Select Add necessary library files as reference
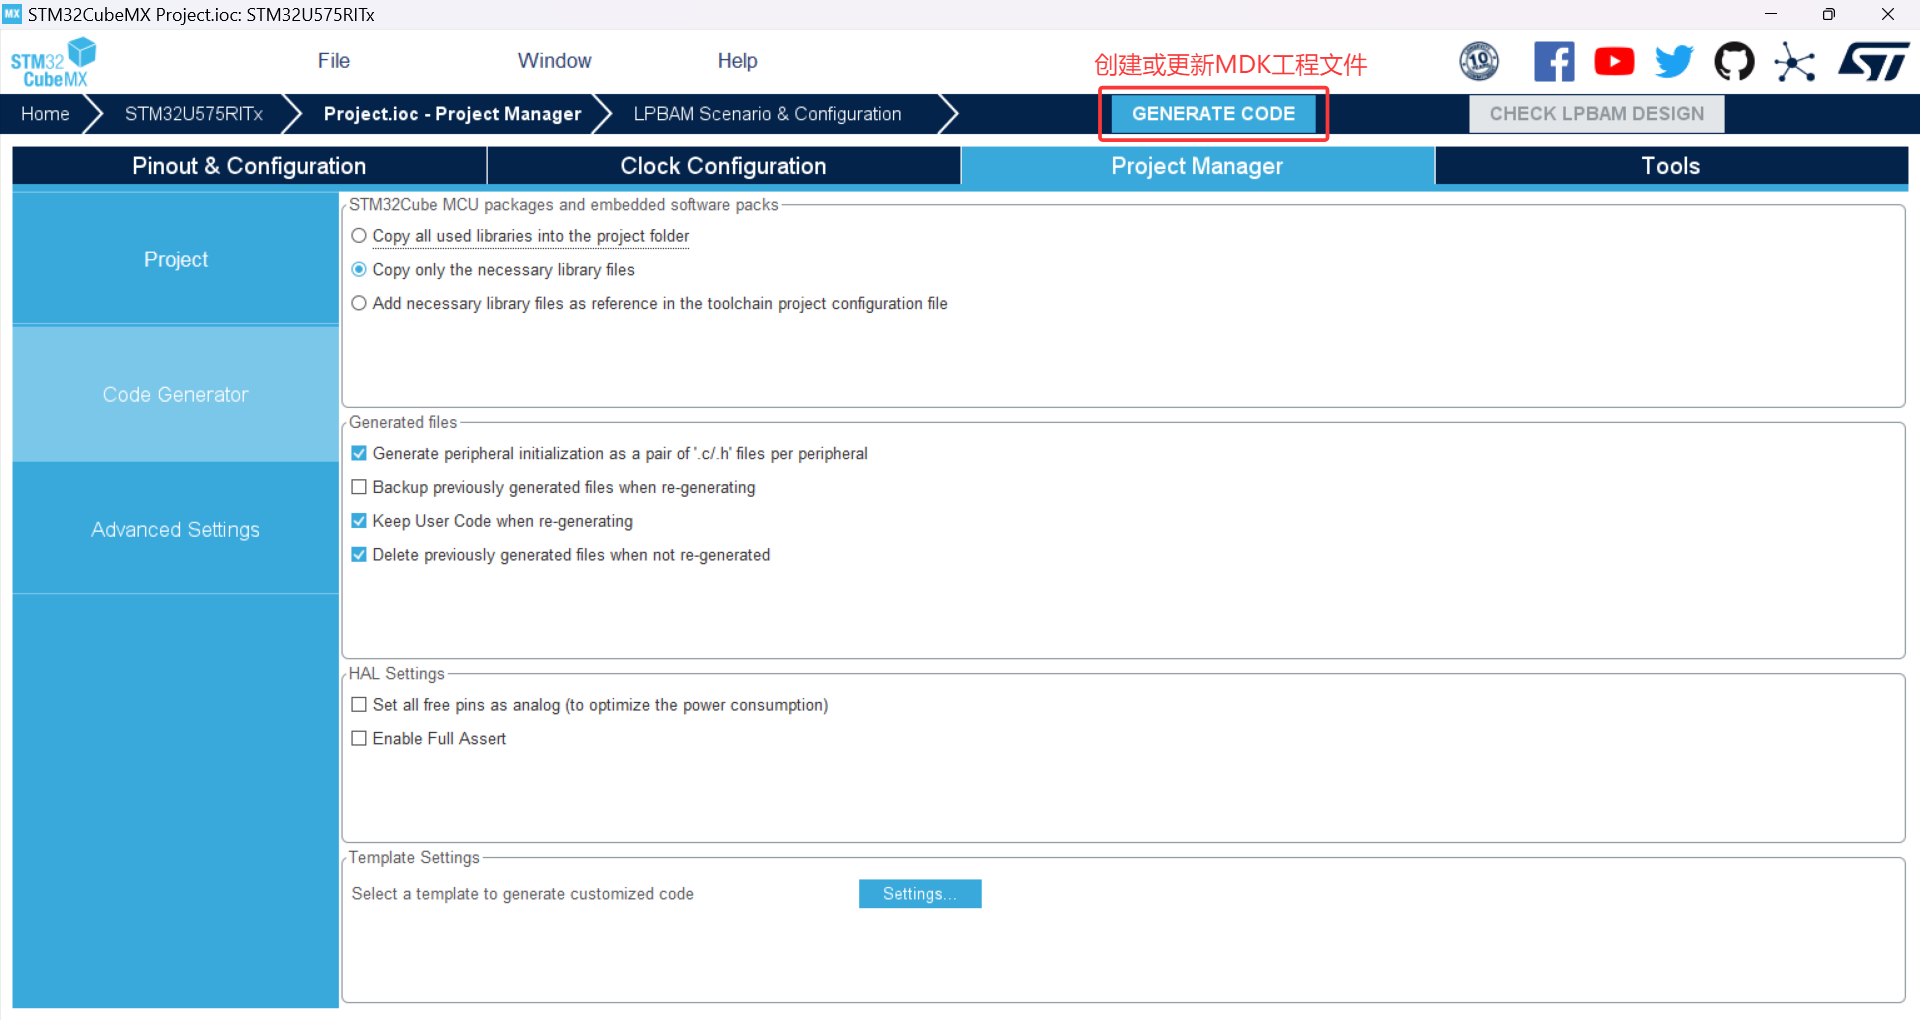This screenshot has width=1920, height=1020. [x=359, y=303]
